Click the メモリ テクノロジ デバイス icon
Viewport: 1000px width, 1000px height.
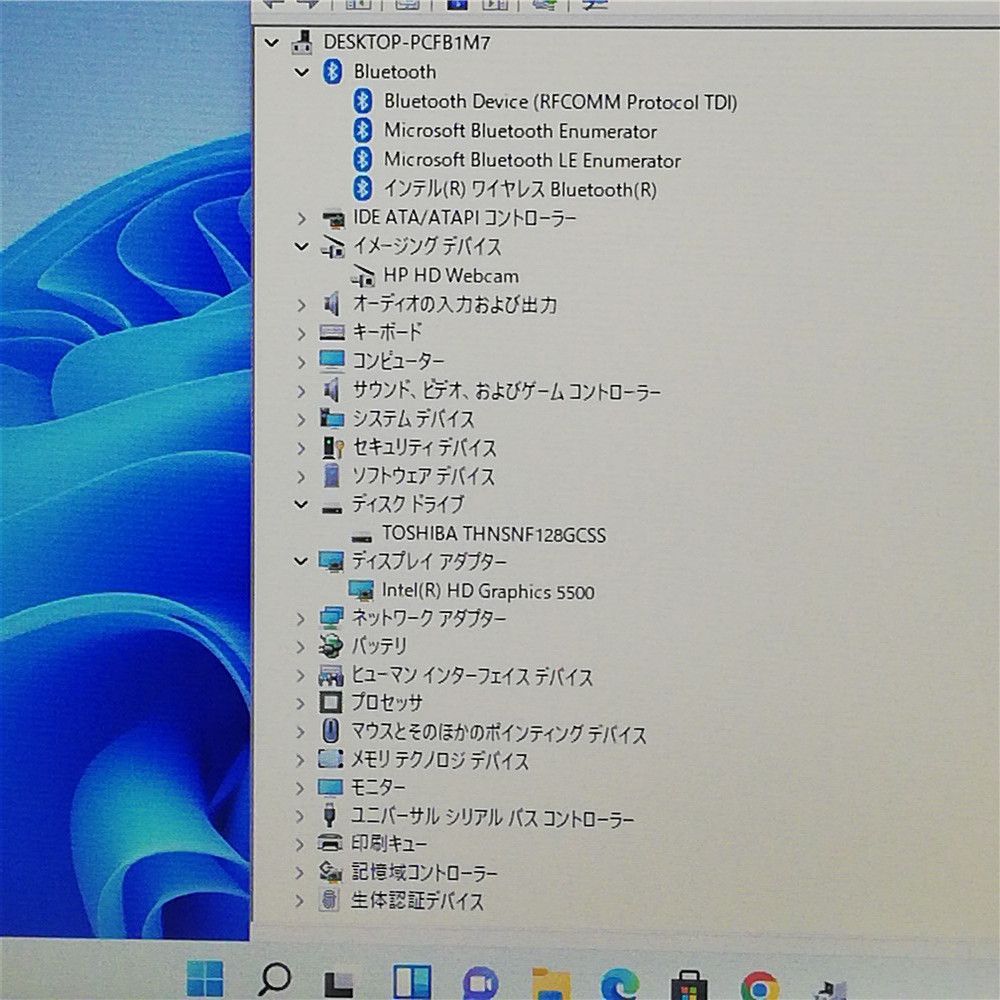pyautogui.click(x=330, y=759)
